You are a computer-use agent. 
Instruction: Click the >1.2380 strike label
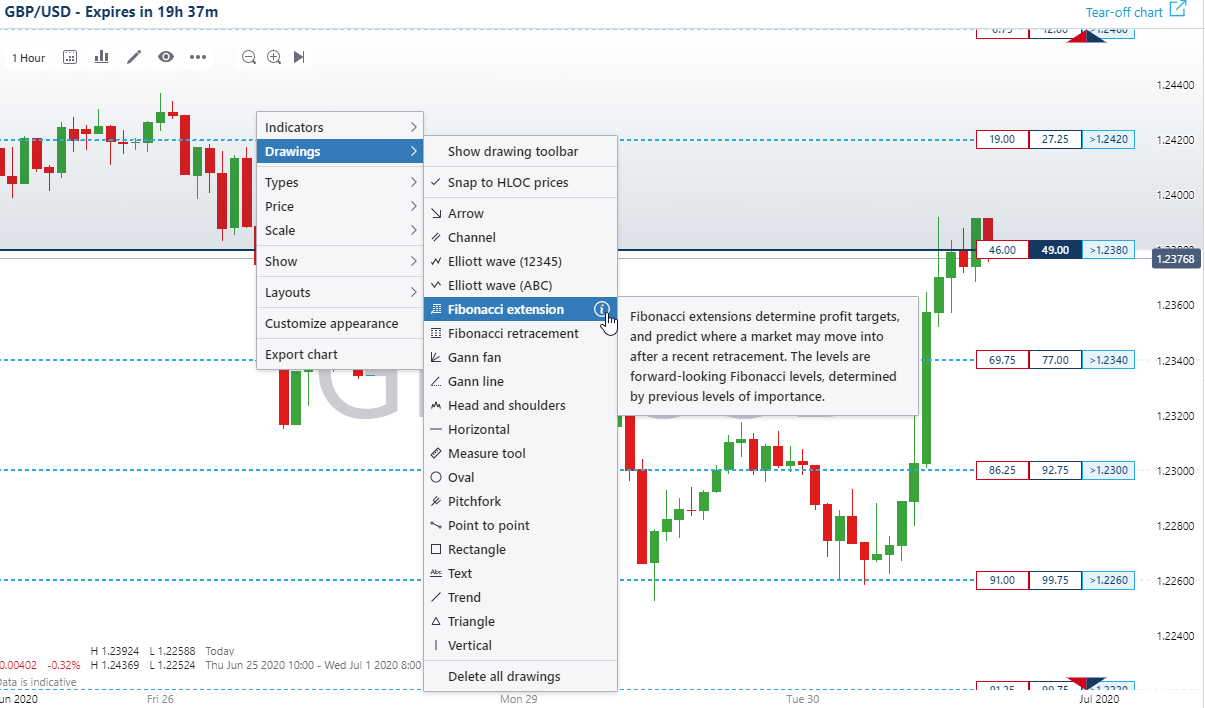click(x=1108, y=250)
